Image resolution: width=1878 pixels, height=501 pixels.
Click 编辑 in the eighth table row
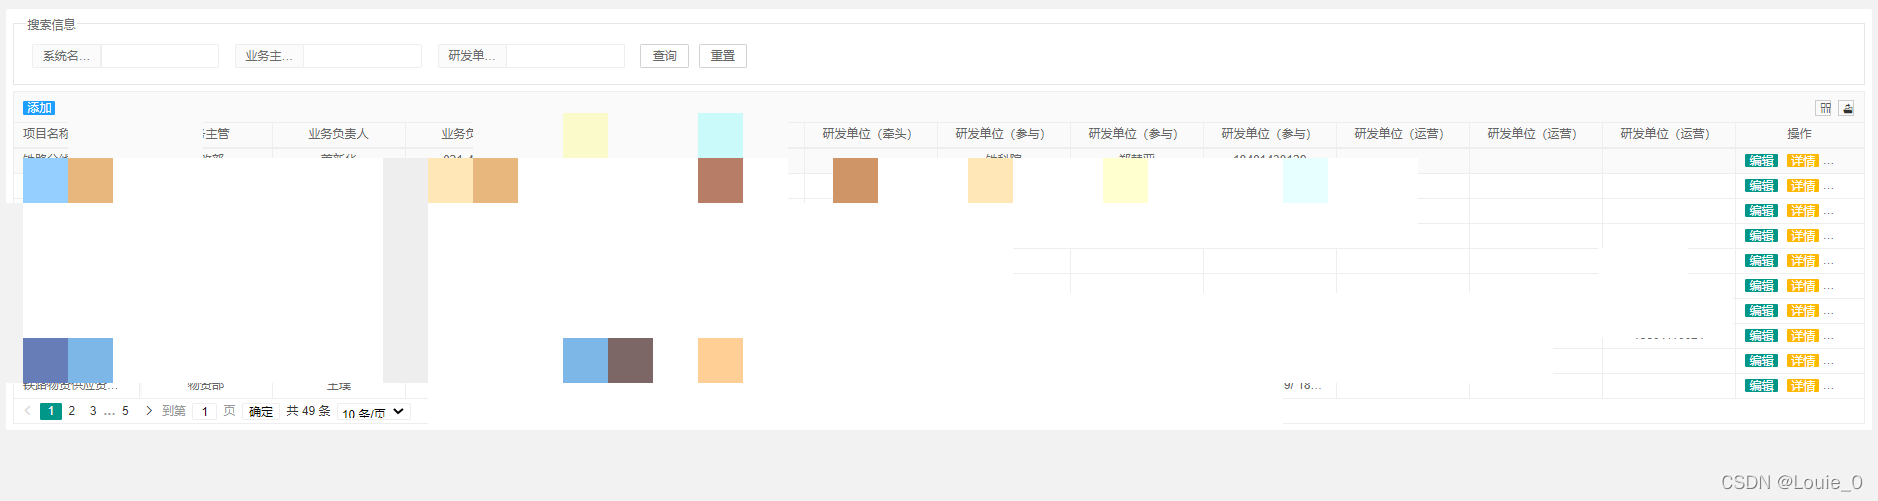1761,336
